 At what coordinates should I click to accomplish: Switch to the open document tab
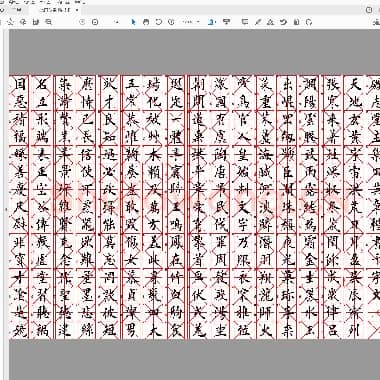coord(55,10)
